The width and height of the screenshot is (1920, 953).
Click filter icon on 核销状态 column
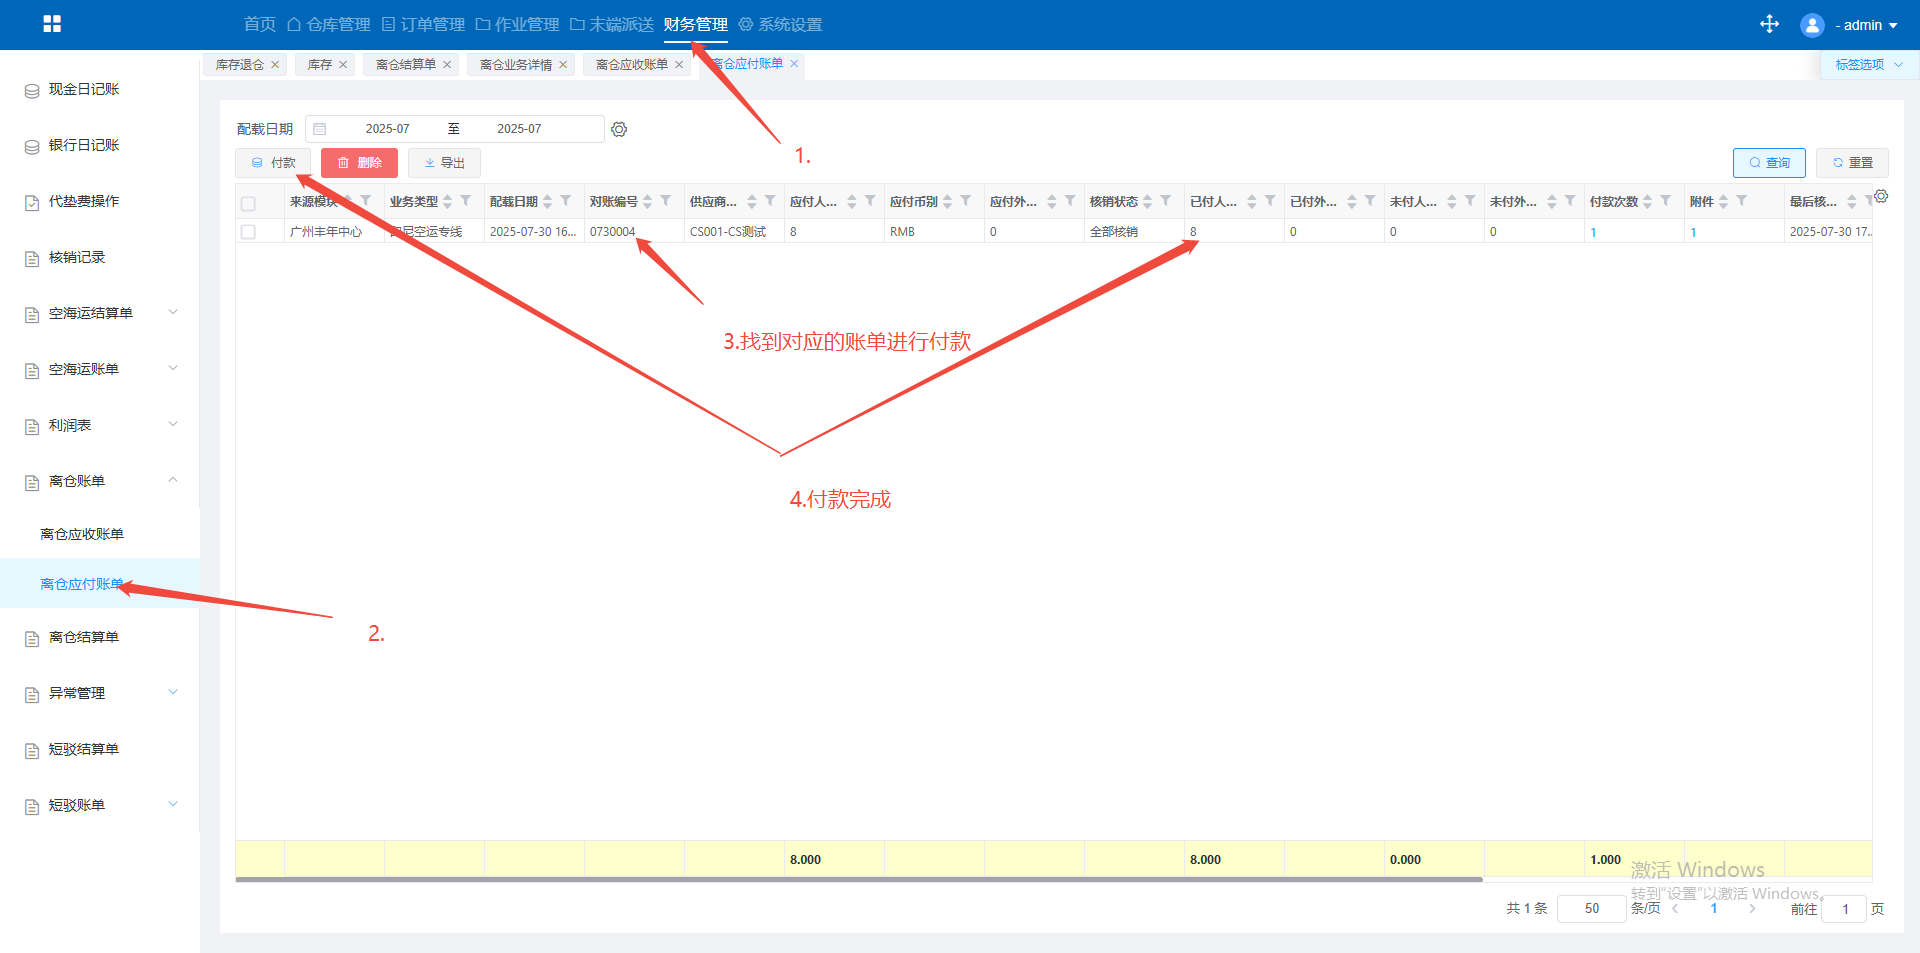coord(1166,201)
